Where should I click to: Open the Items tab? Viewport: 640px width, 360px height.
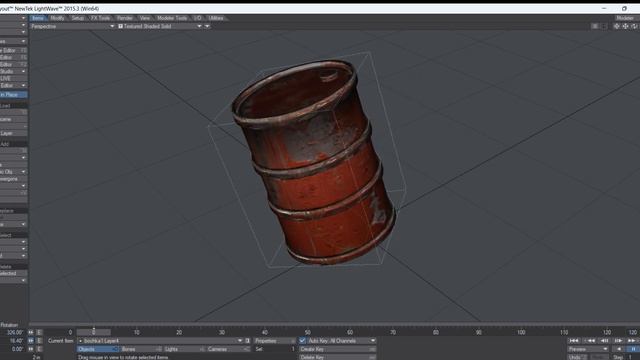click(38, 18)
